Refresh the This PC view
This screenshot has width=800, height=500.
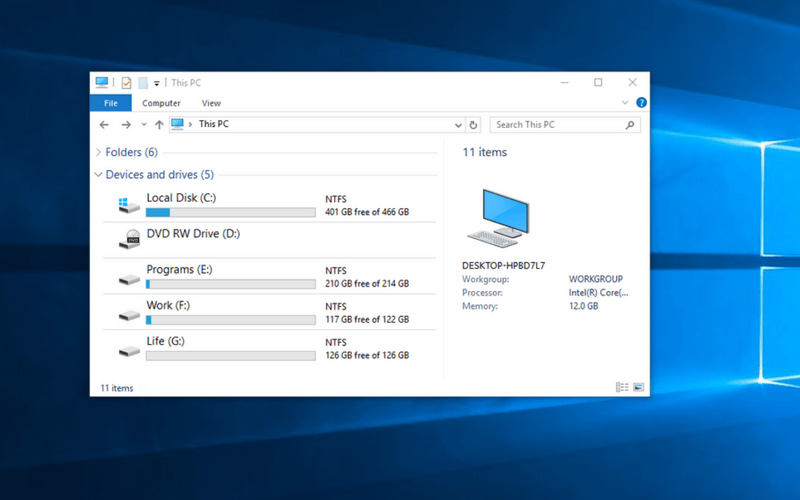[473, 125]
